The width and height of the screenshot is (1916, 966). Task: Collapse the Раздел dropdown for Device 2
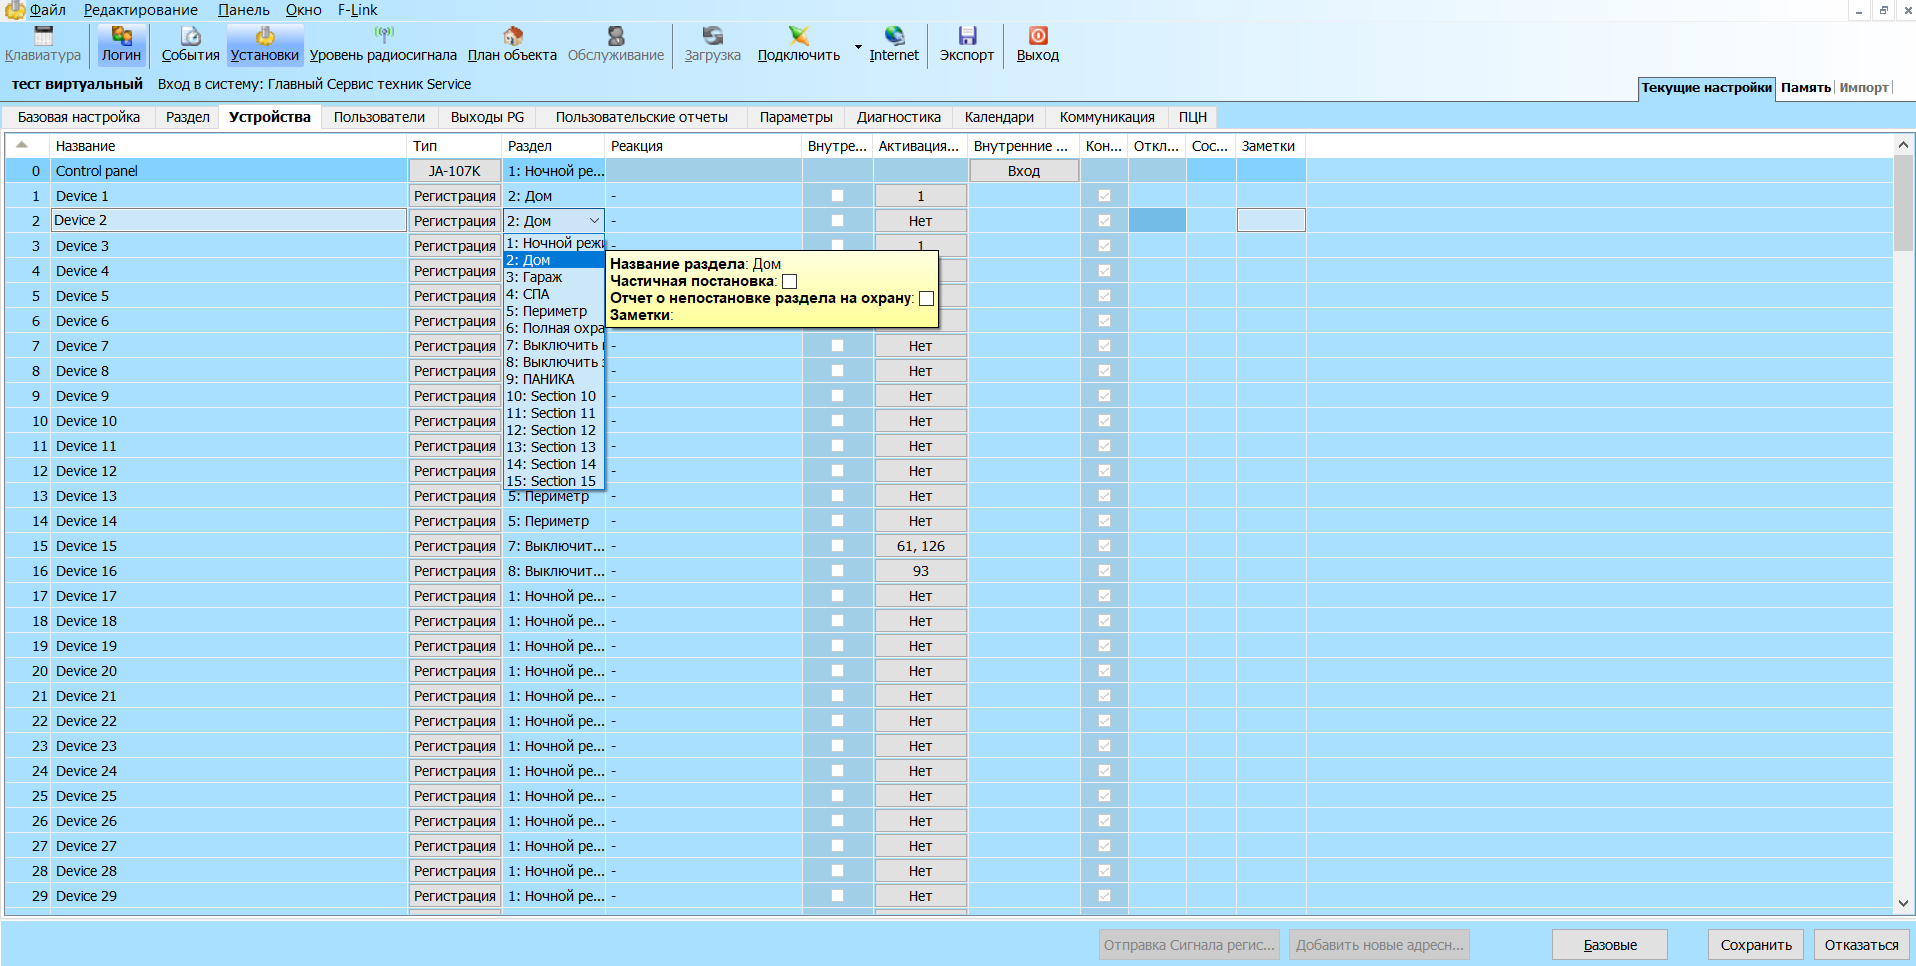tap(594, 221)
